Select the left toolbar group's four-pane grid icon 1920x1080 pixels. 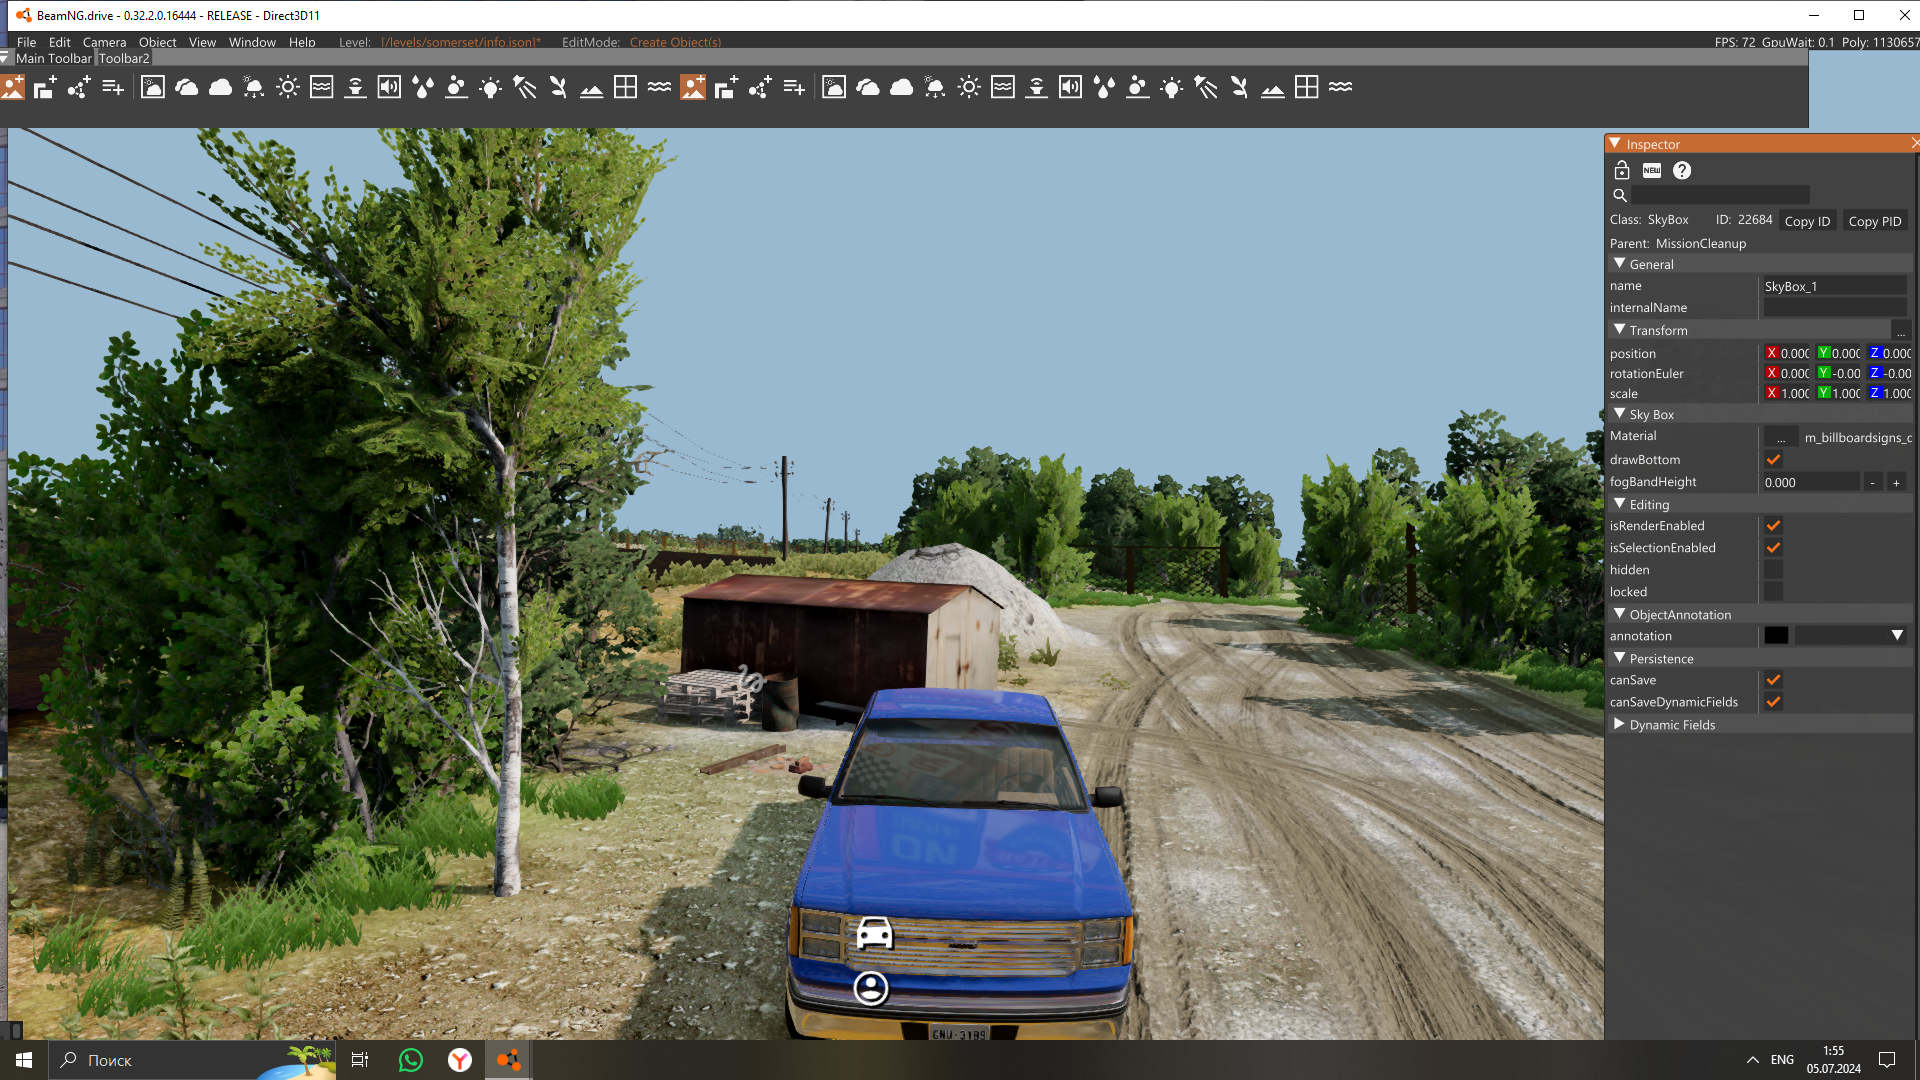(626, 88)
